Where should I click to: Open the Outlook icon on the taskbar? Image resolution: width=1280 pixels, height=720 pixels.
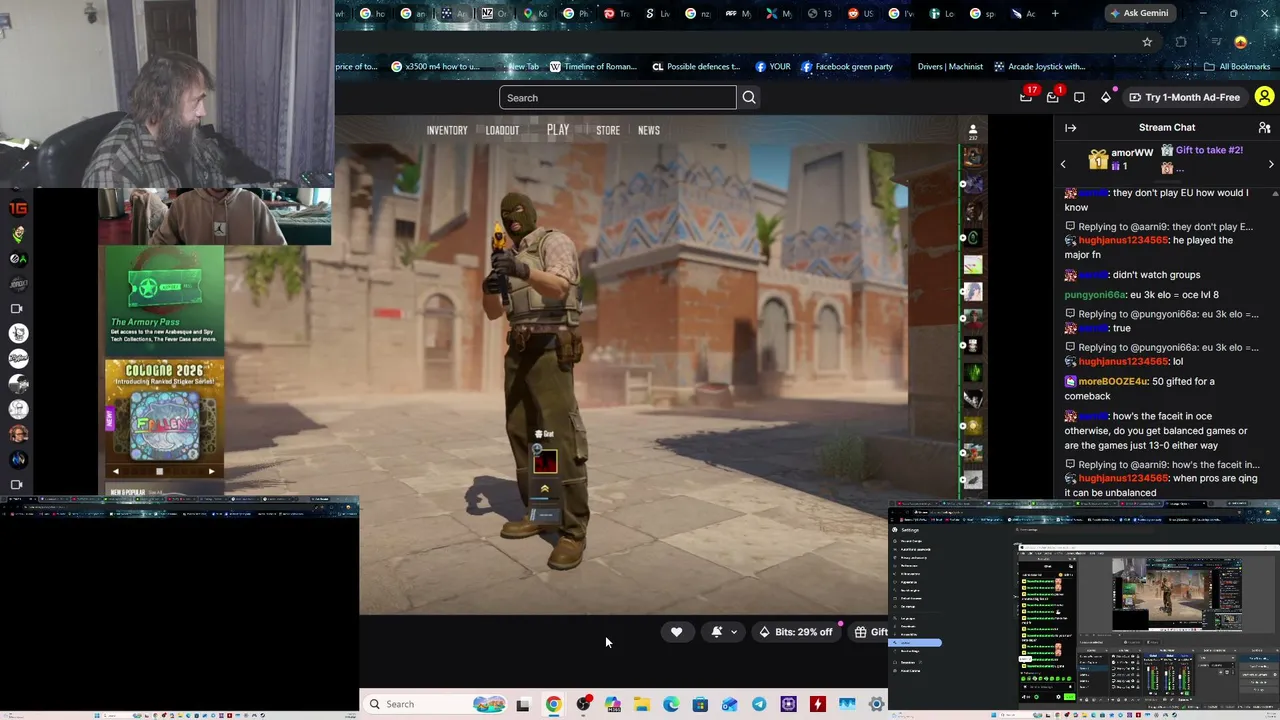click(729, 704)
